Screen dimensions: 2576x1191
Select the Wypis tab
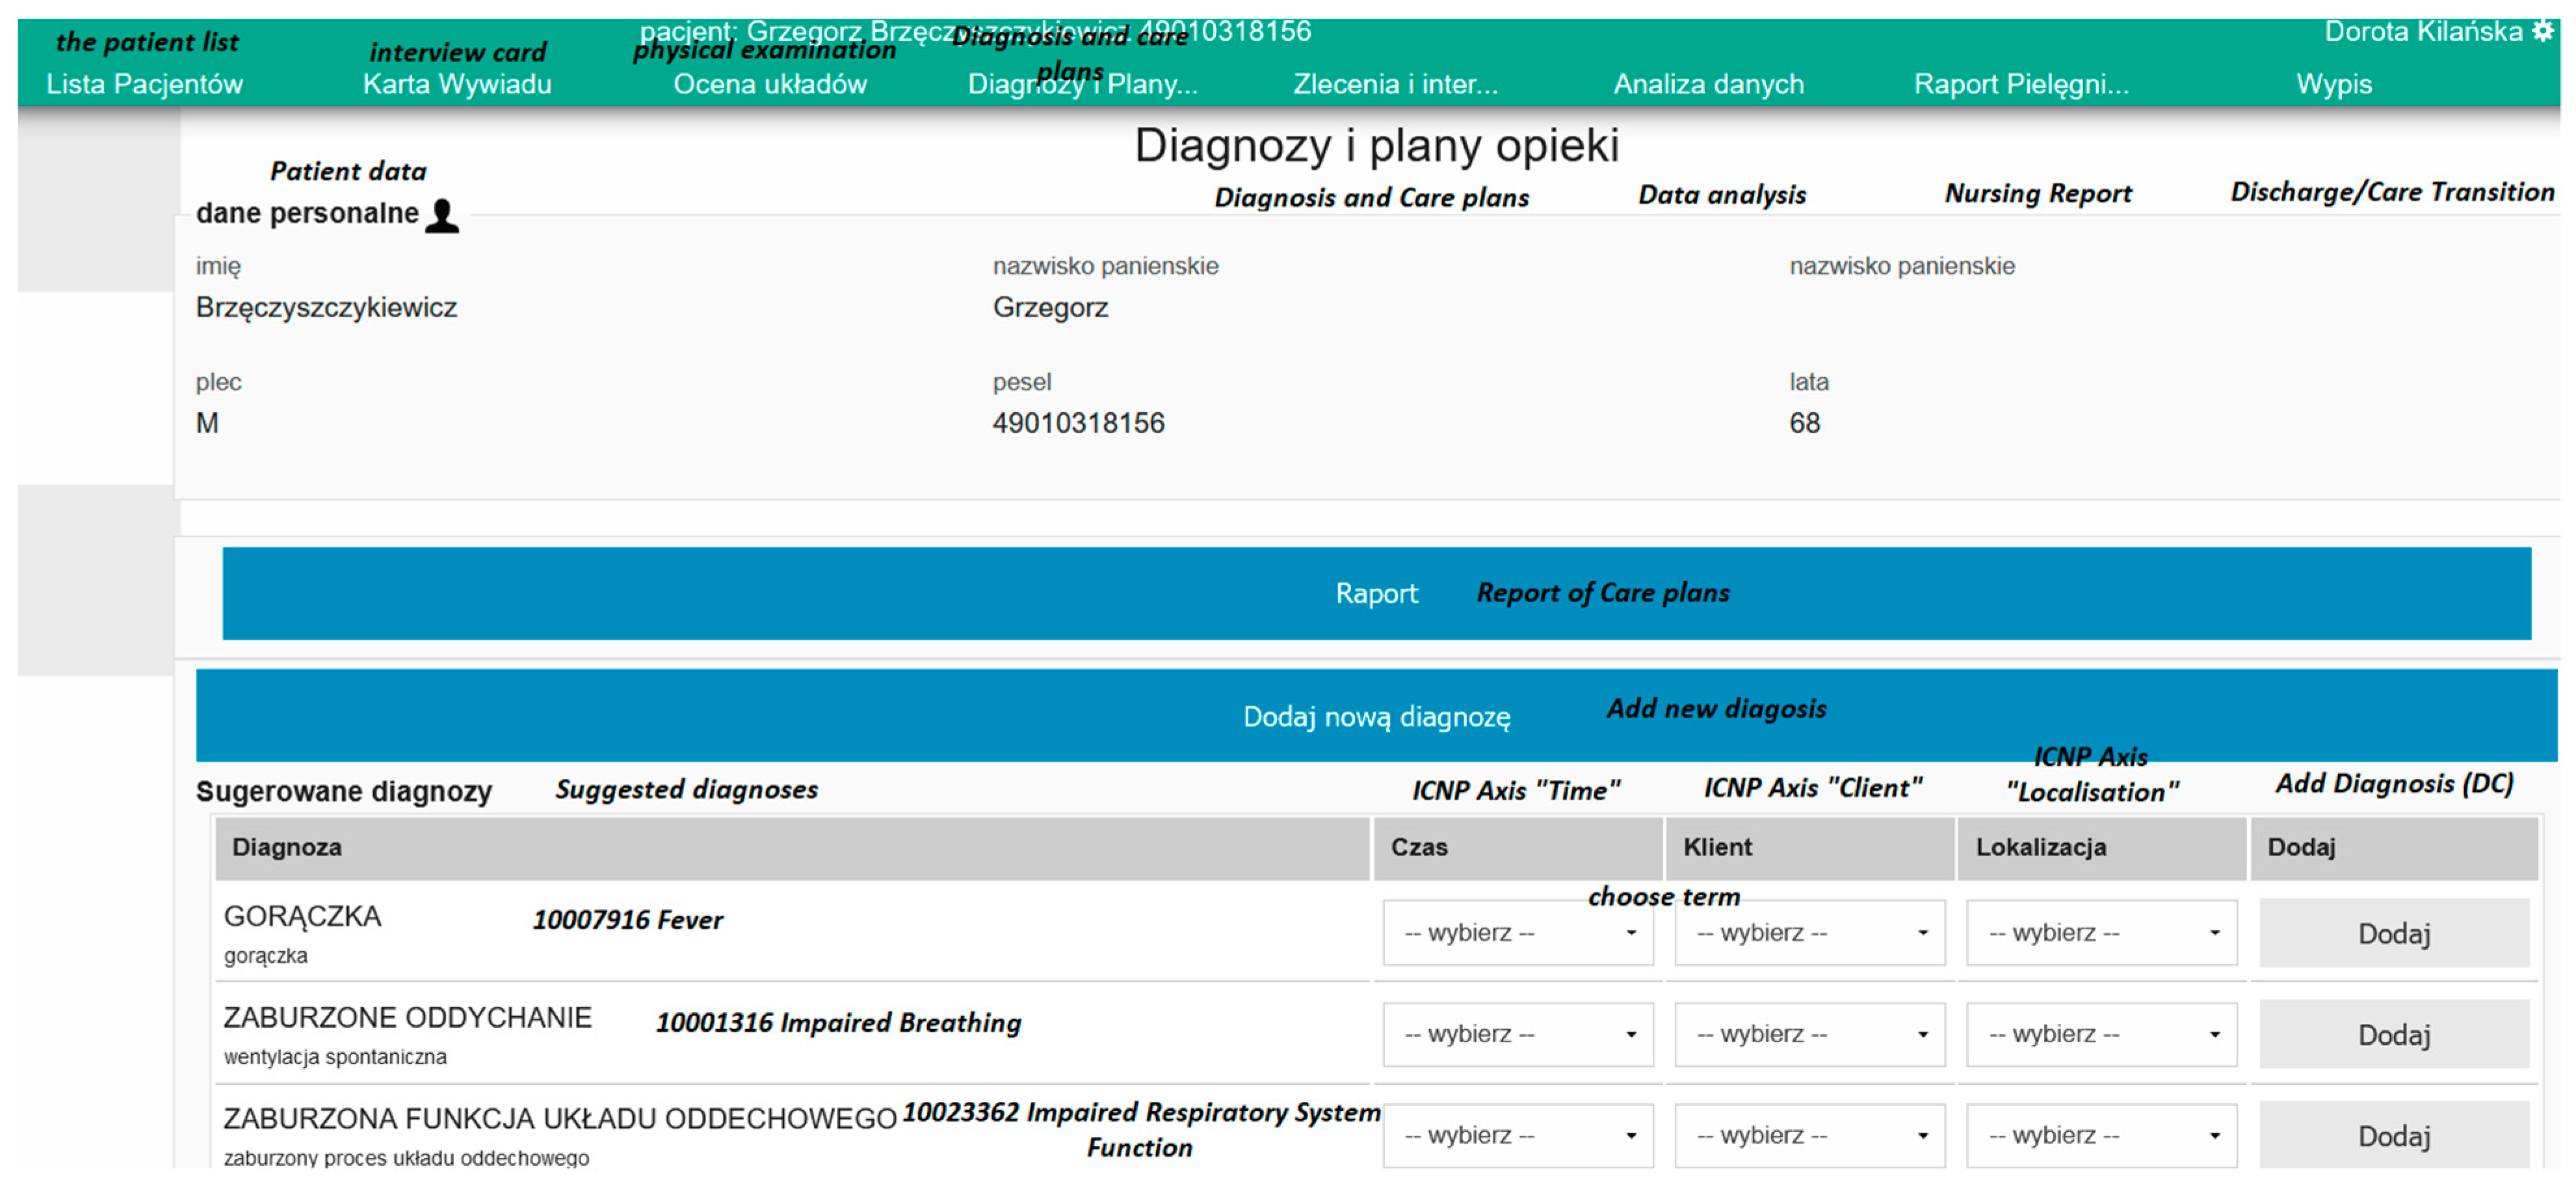click(2333, 84)
